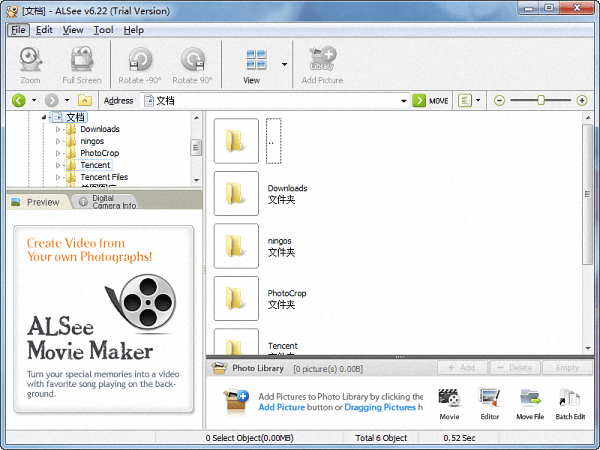
Task: Click file list vertical scrollbar thumb
Action: pos(587,194)
